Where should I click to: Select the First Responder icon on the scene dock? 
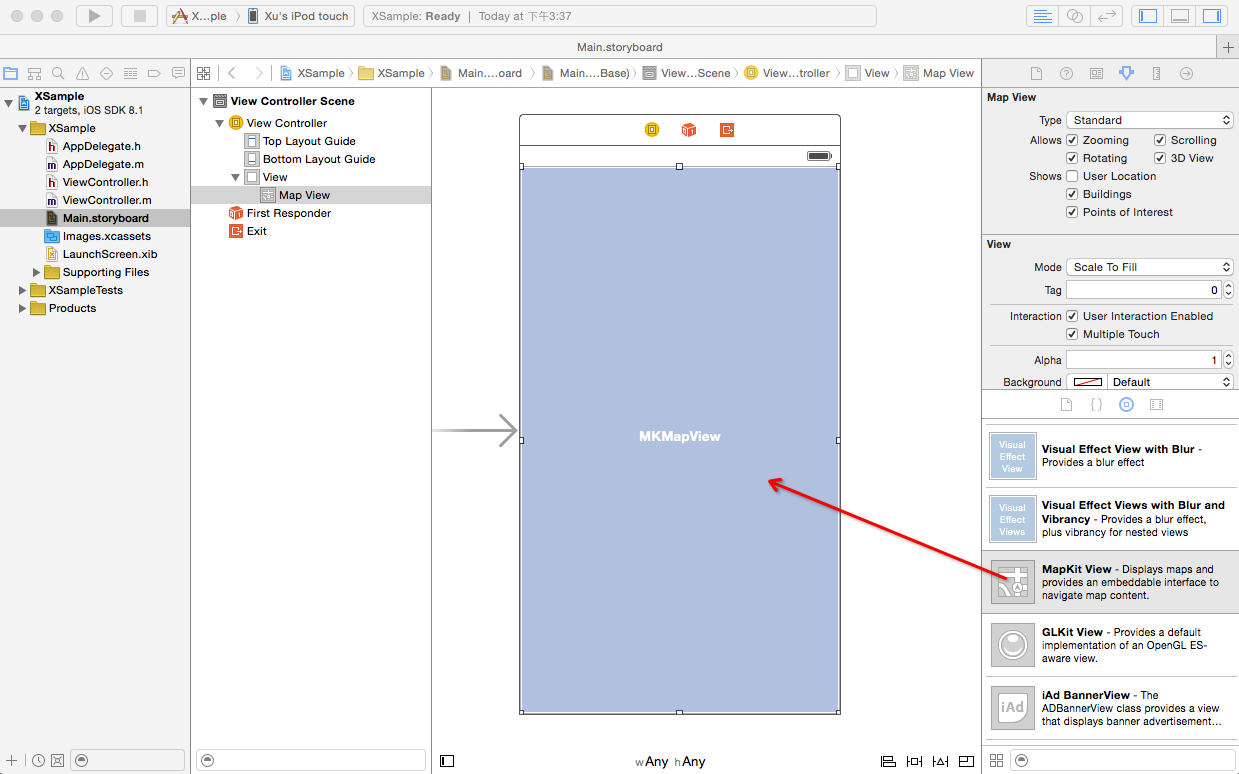689,130
